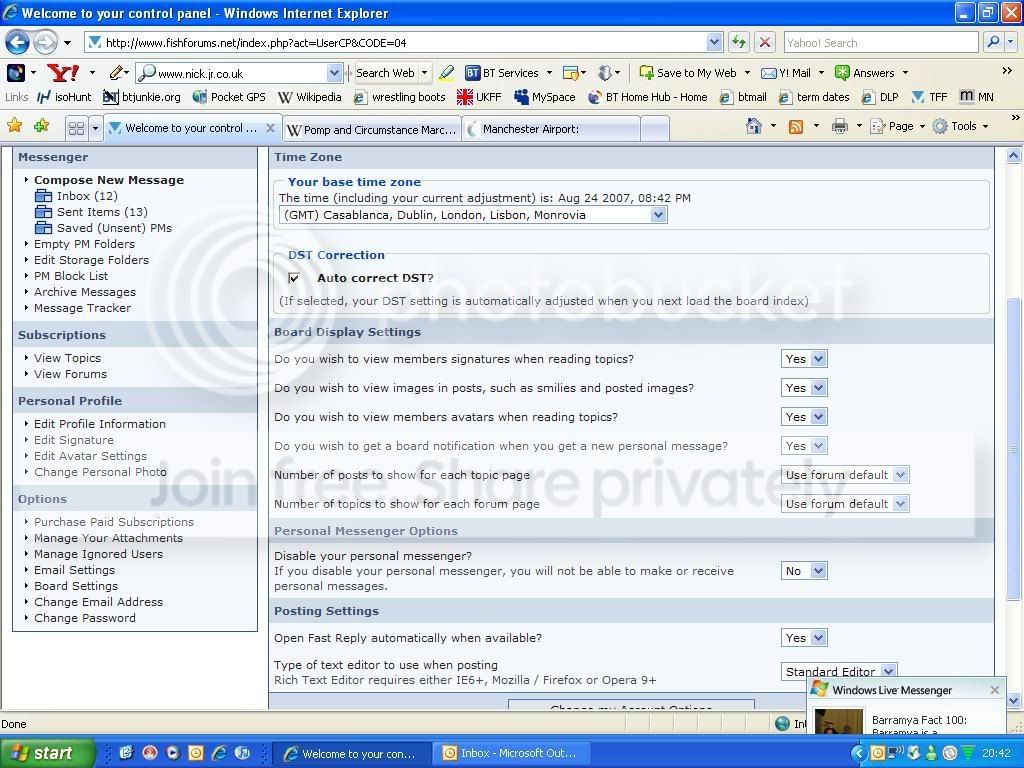
Task: Click the Quick Tabs grid icon
Action: coord(75,128)
